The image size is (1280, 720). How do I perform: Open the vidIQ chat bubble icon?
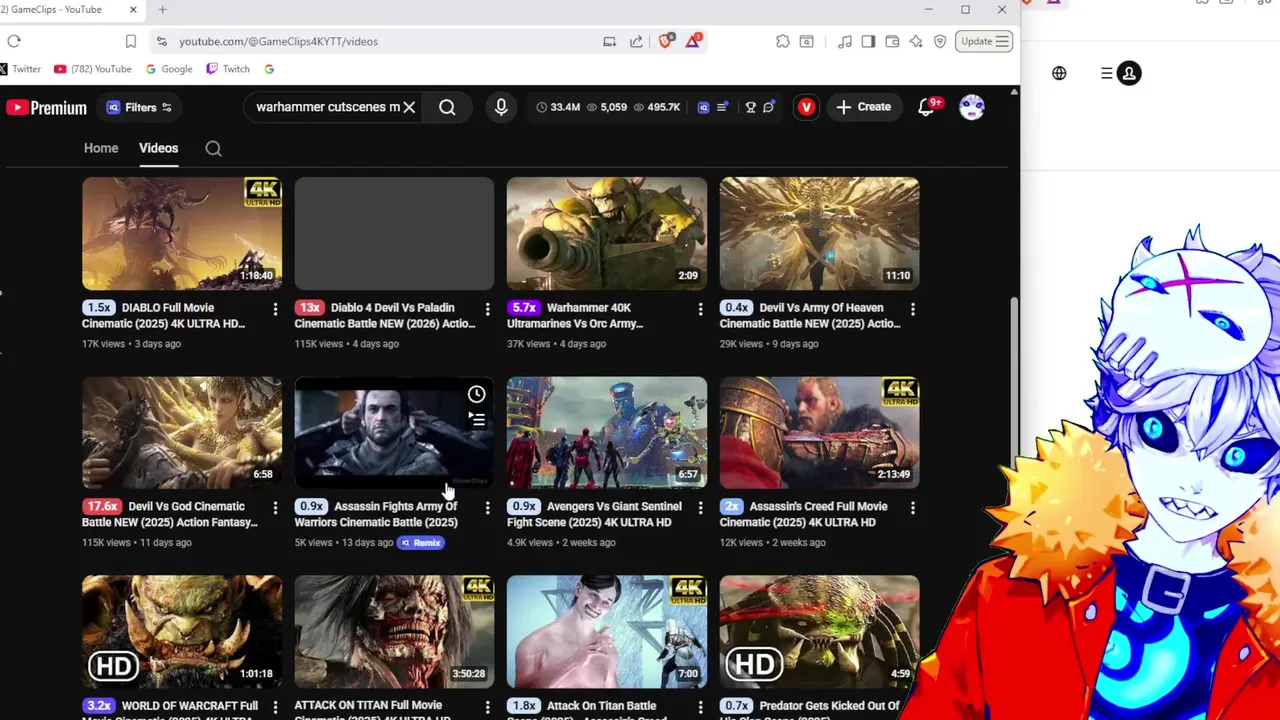click(x=769, y=107)
